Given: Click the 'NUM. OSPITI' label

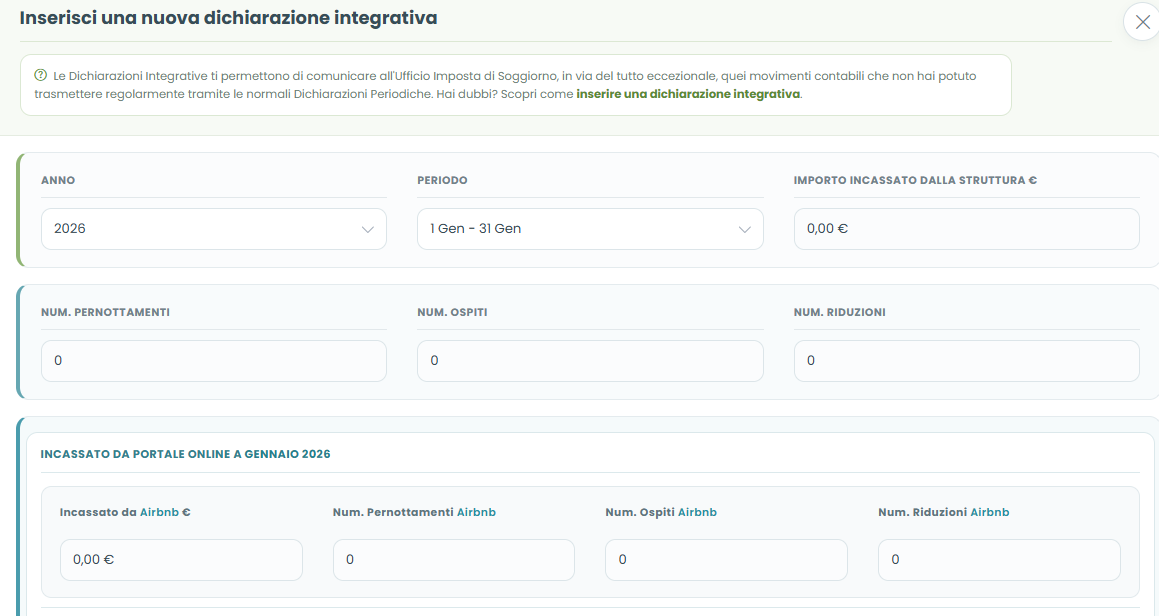Looking at the screenshot, I should point(452,312).
